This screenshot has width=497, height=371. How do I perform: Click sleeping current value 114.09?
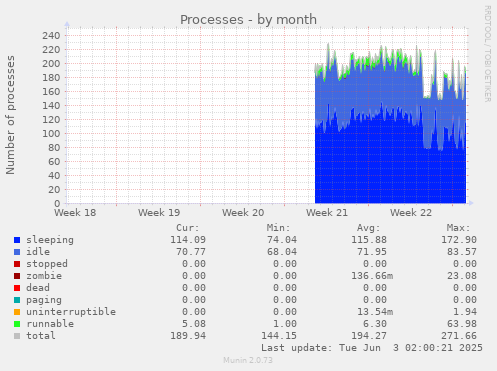pos(188,240)
